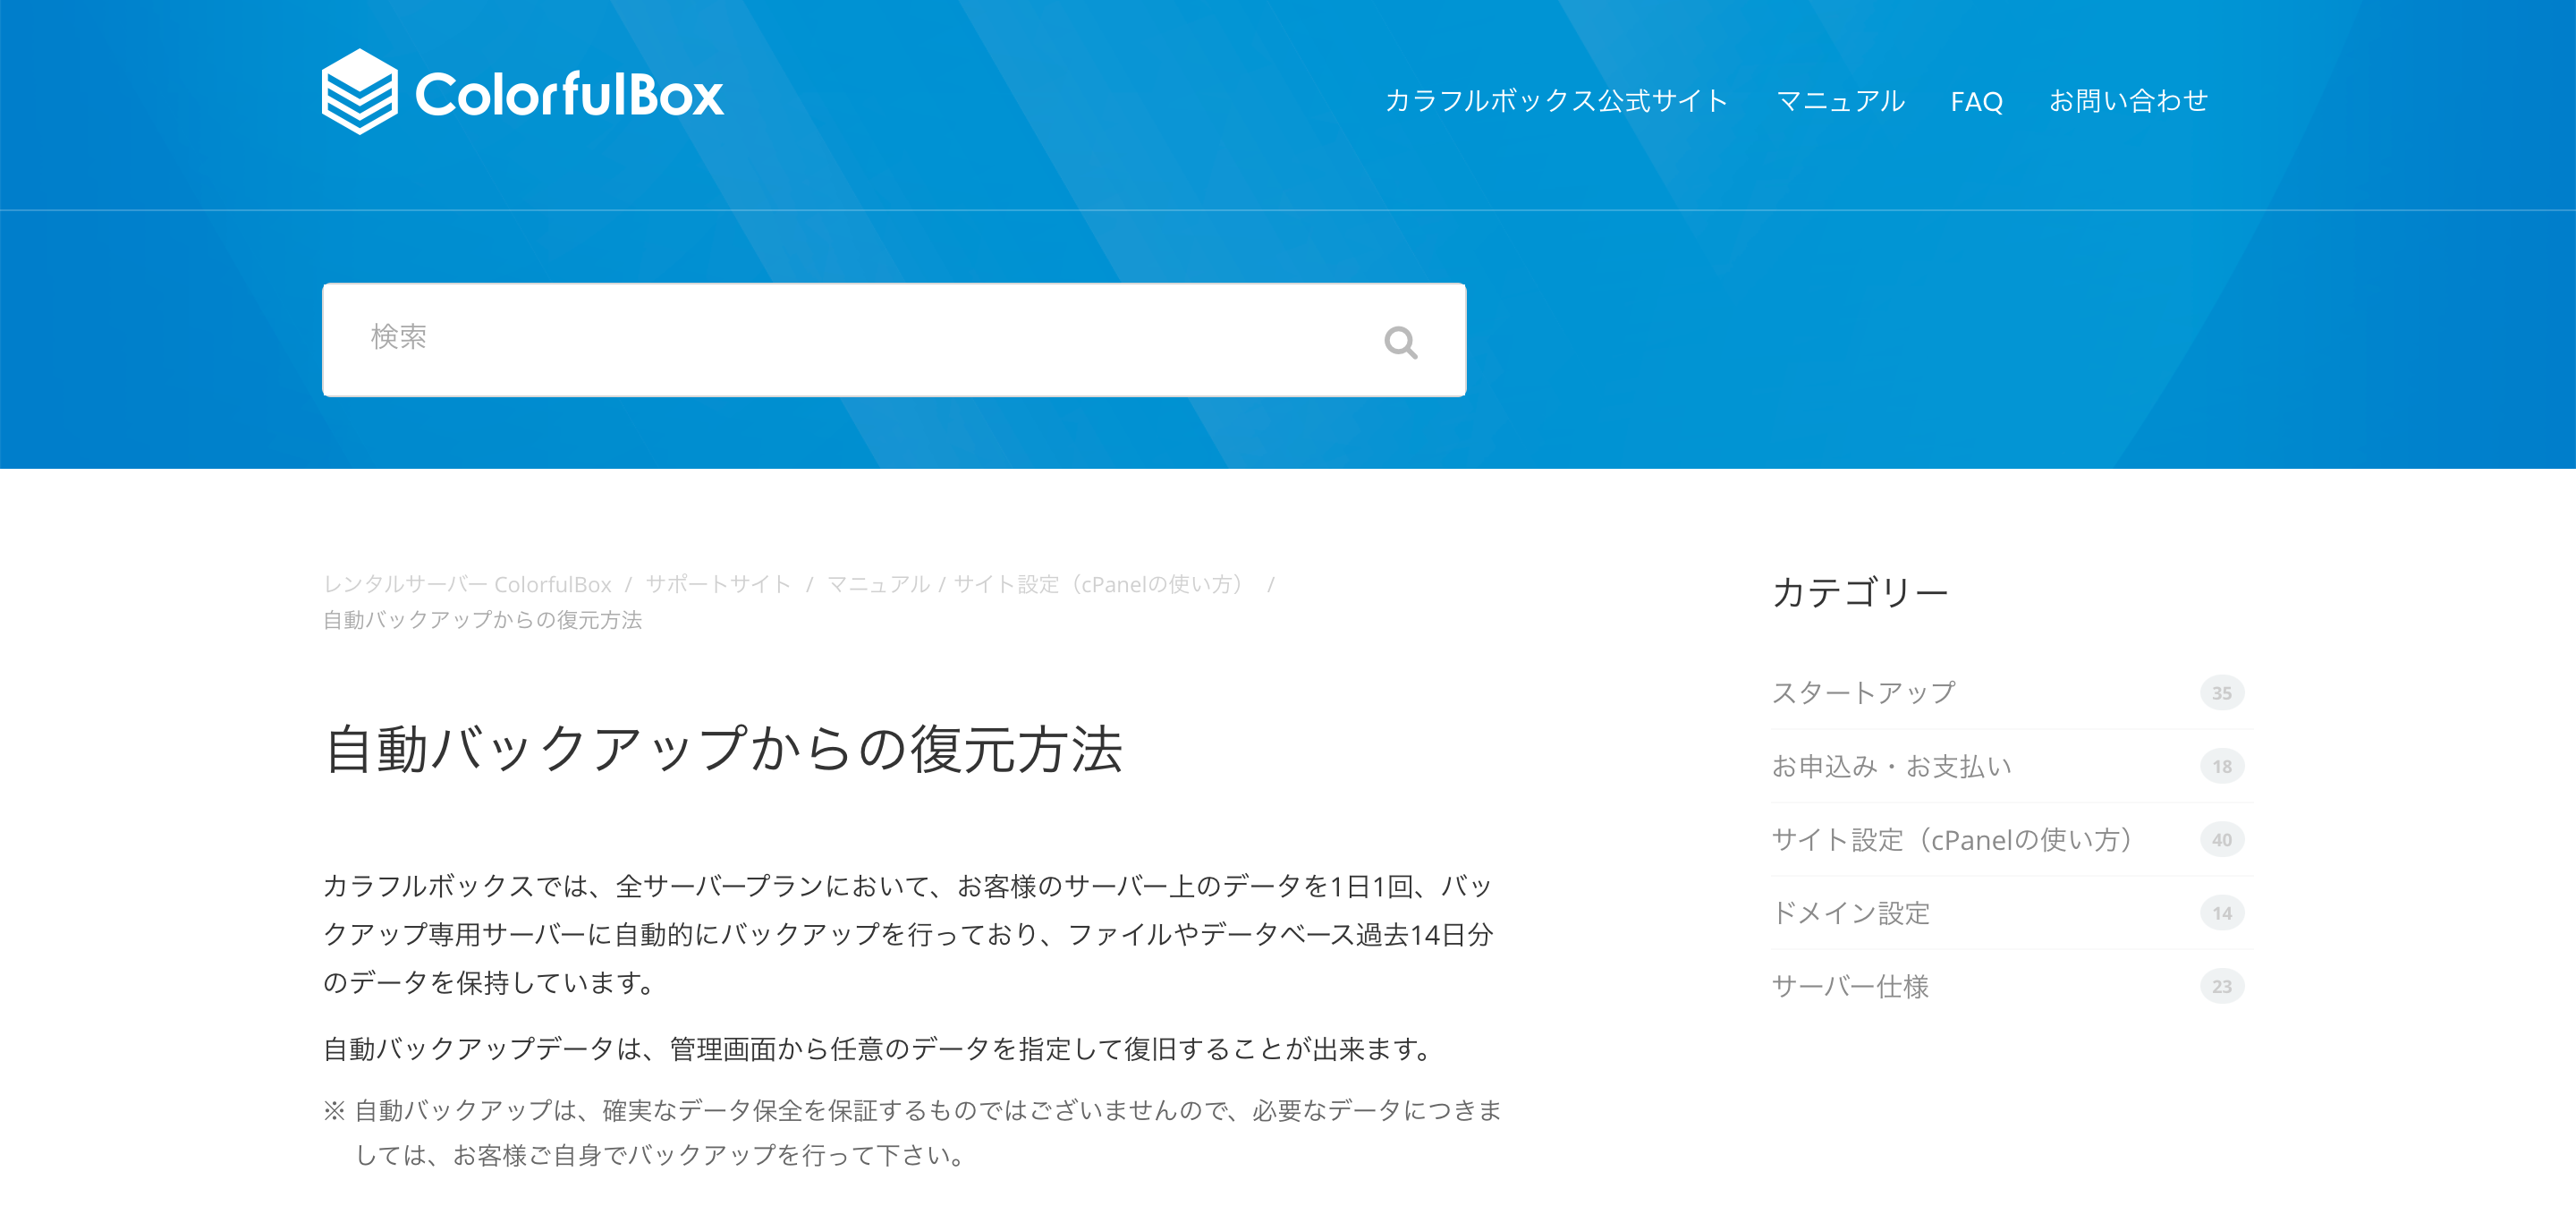This screenshot has height=1231, width=2576.
Task: Open ドメイン設定 category
Action: coord(1850,913)
